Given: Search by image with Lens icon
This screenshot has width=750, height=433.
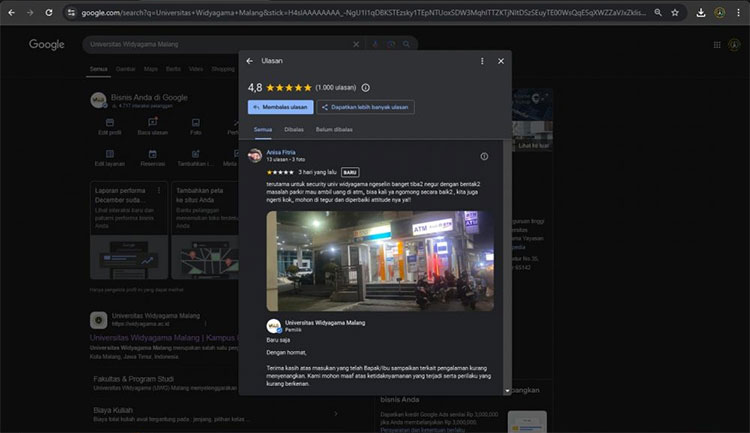Looking at the screenshot, I should coord(391,44).
